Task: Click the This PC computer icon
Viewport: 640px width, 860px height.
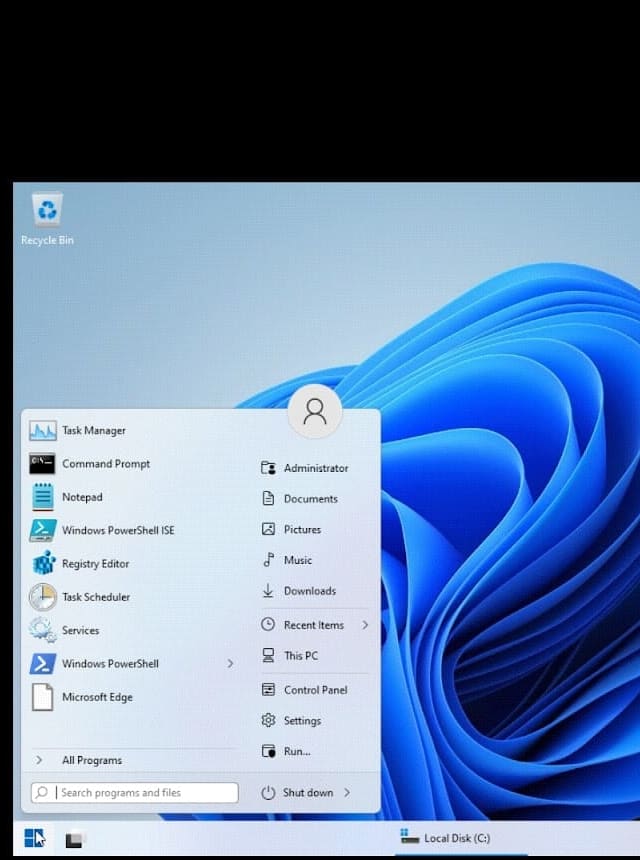Action: [x=268, y=655]
